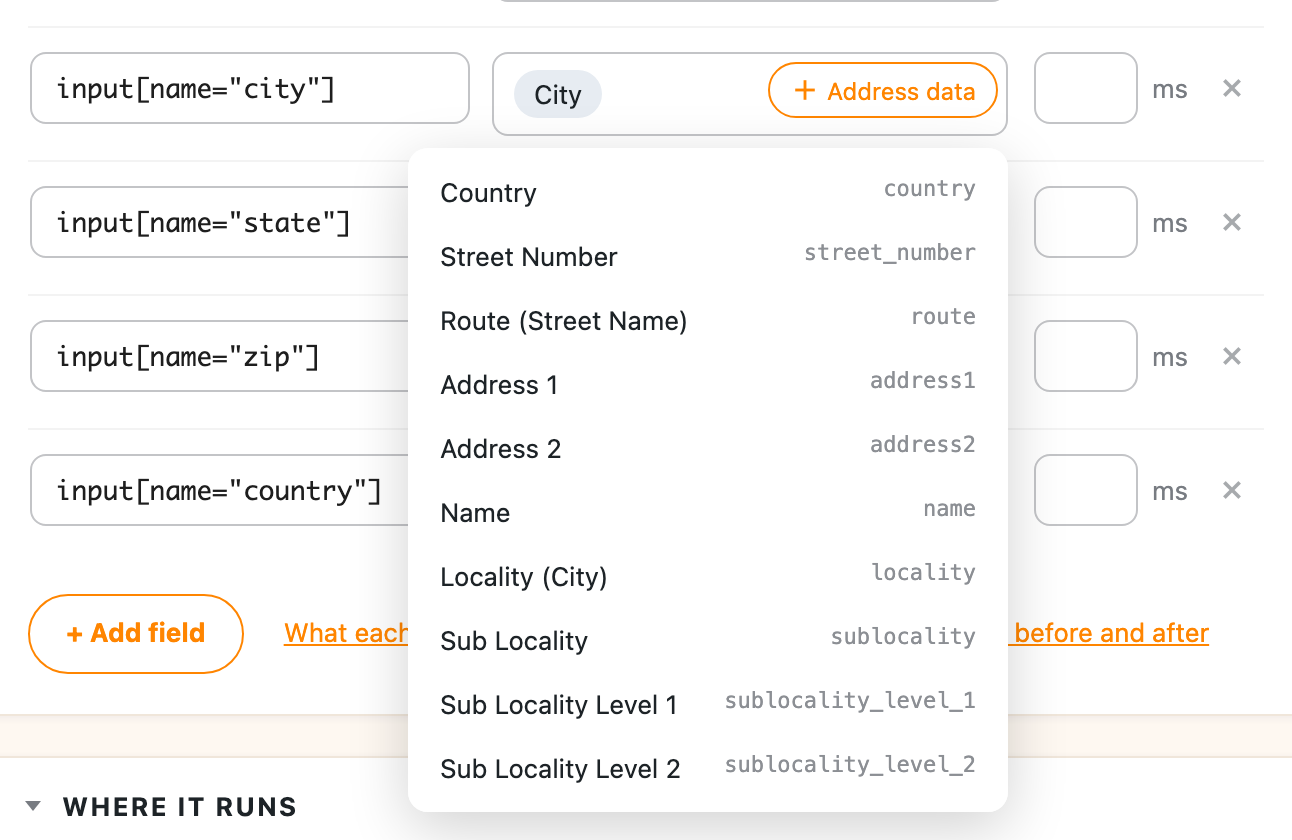
Task: Remove the zip field row
Action: [1232, 356]
